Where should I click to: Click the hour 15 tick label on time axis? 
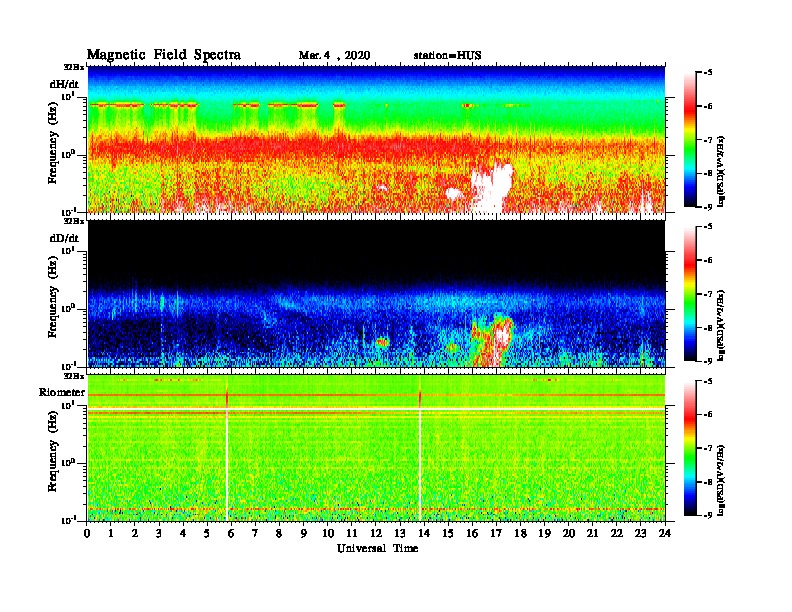point(448,533)
